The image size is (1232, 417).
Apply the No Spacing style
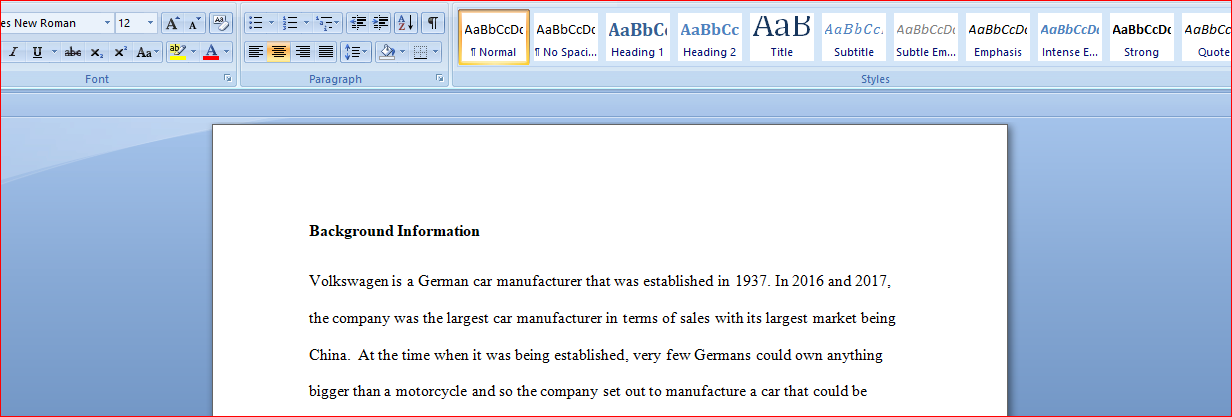click(x=565, y=37)
